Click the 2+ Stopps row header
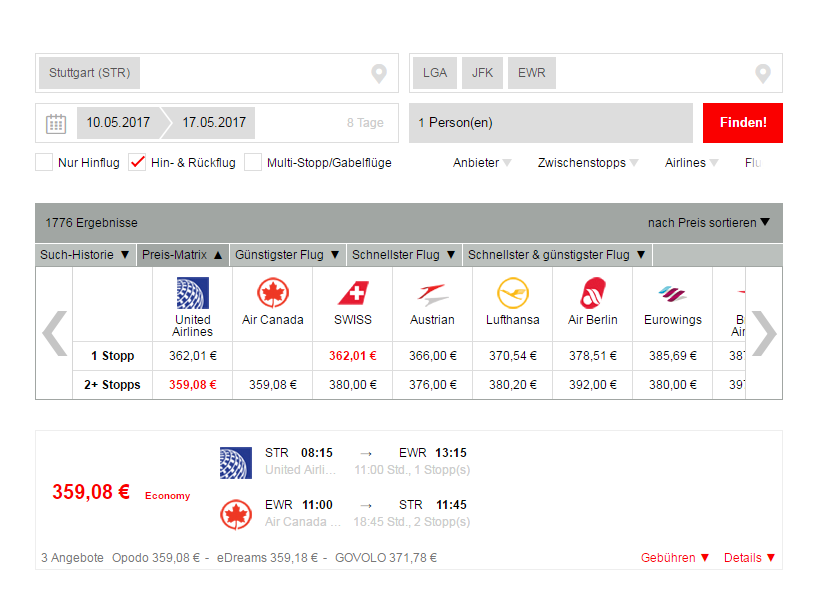This screenshot has height=597, width=820. (112, 385)
